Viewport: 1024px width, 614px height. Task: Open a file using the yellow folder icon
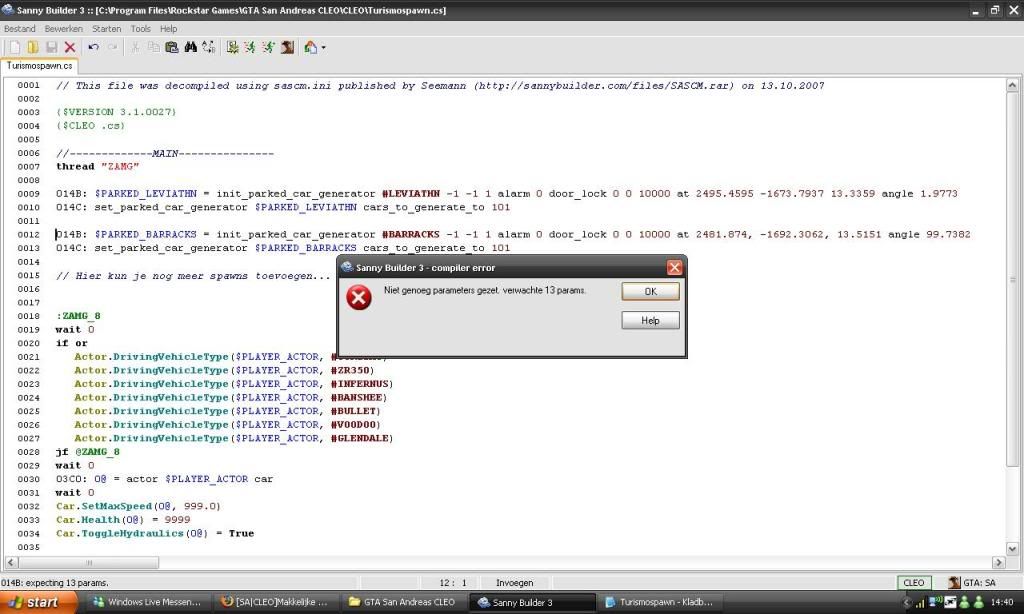click(33, 47)
